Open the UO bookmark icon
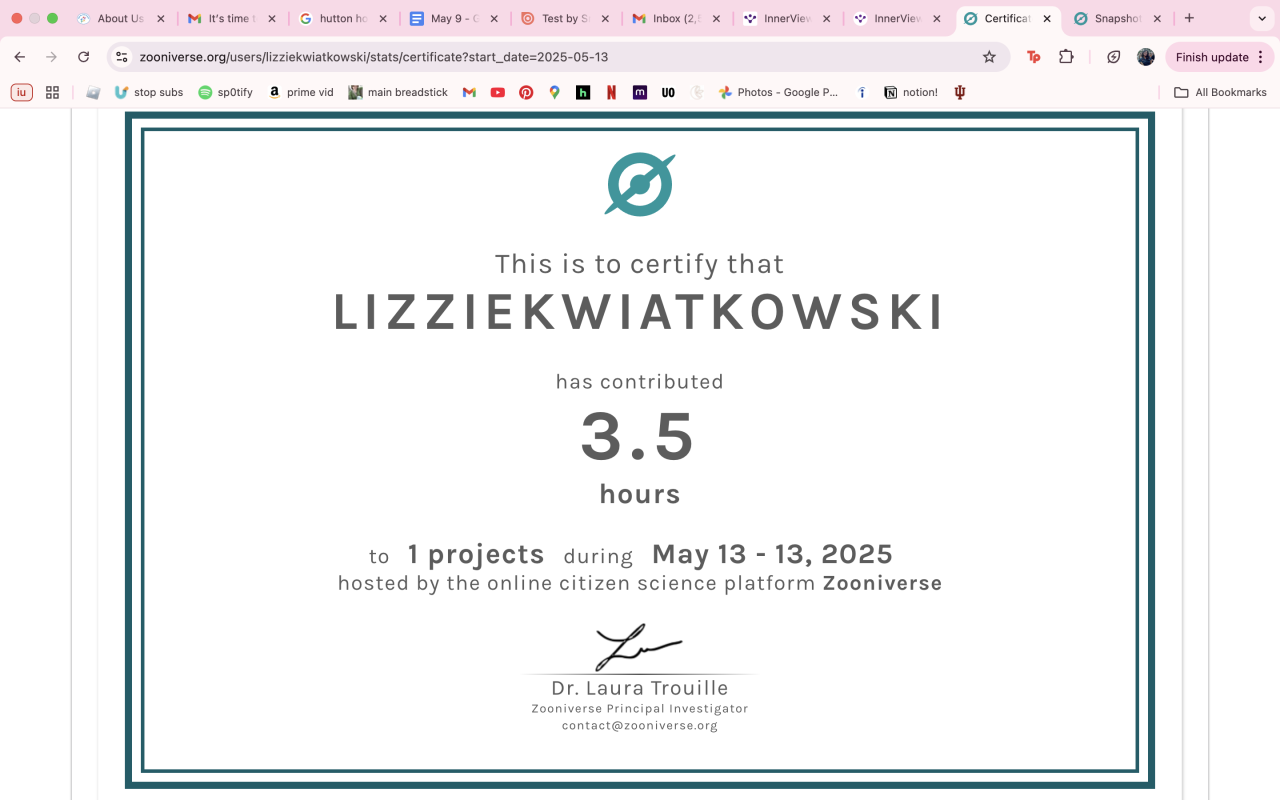This screenshot has width=1280, height=800. (x=668, y=92)
